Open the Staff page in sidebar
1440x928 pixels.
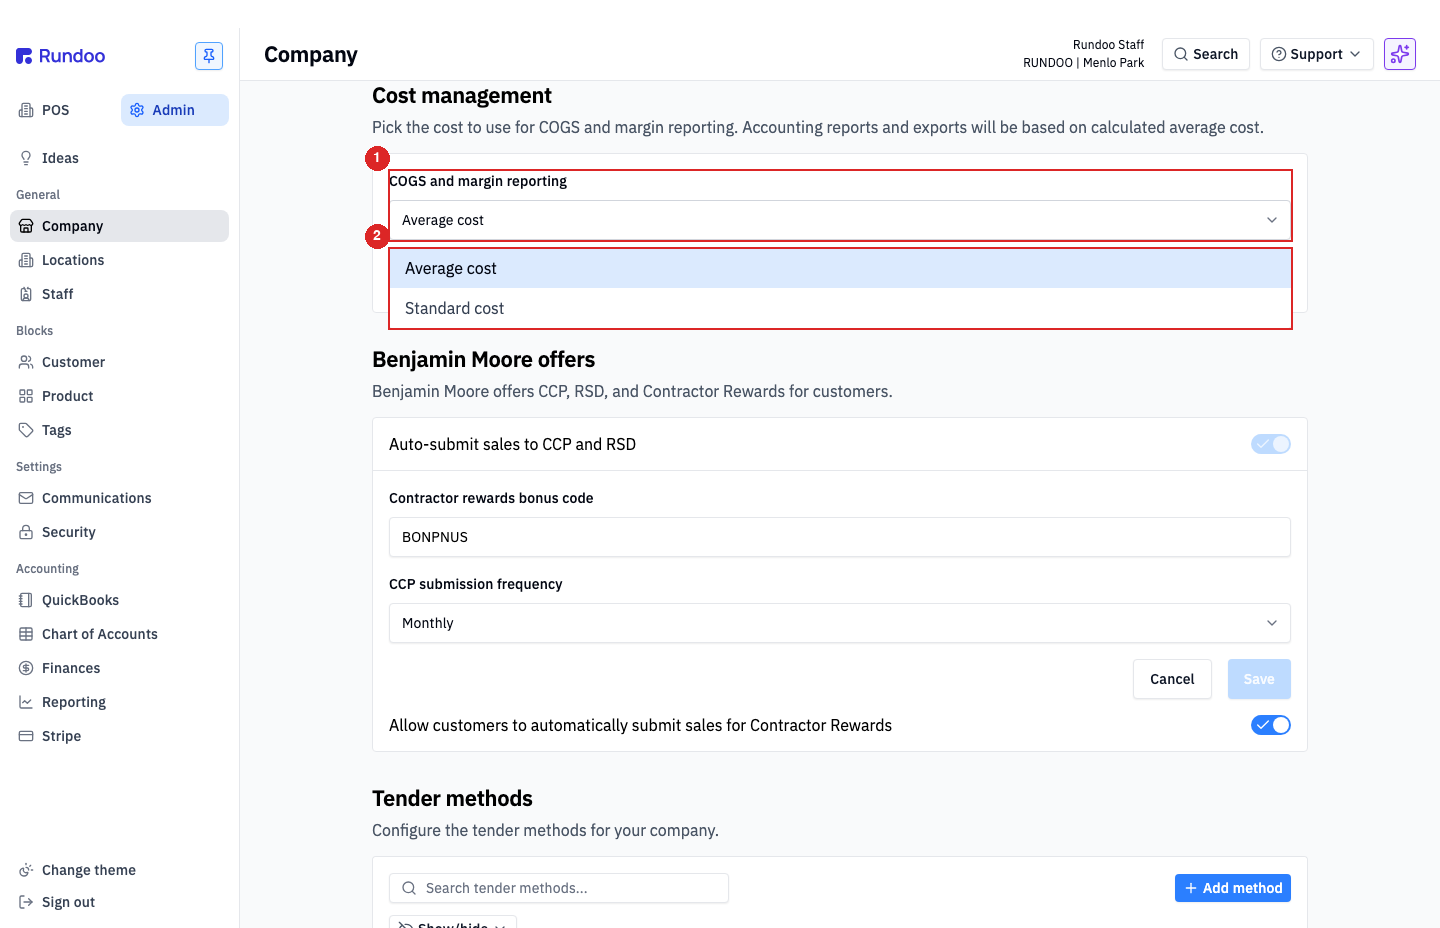point(119,294)
